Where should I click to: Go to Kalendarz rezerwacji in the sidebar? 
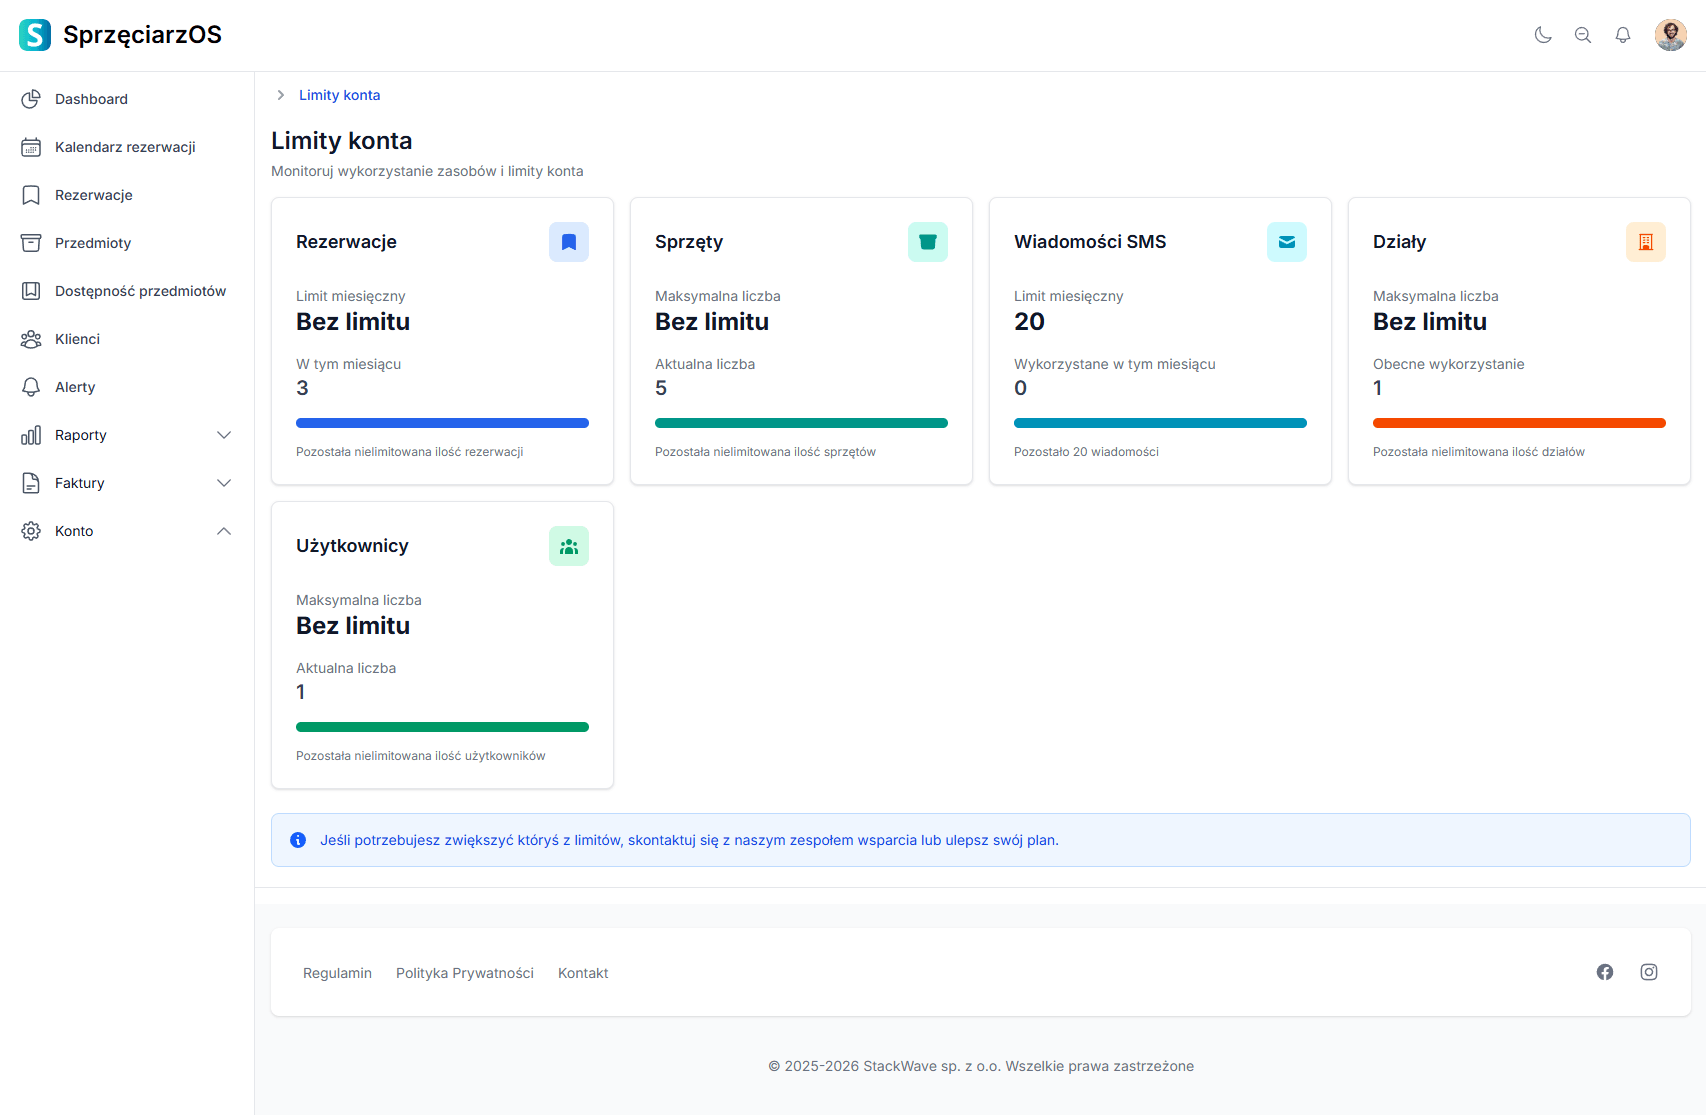pyautogui.click(x=125, y=147)
